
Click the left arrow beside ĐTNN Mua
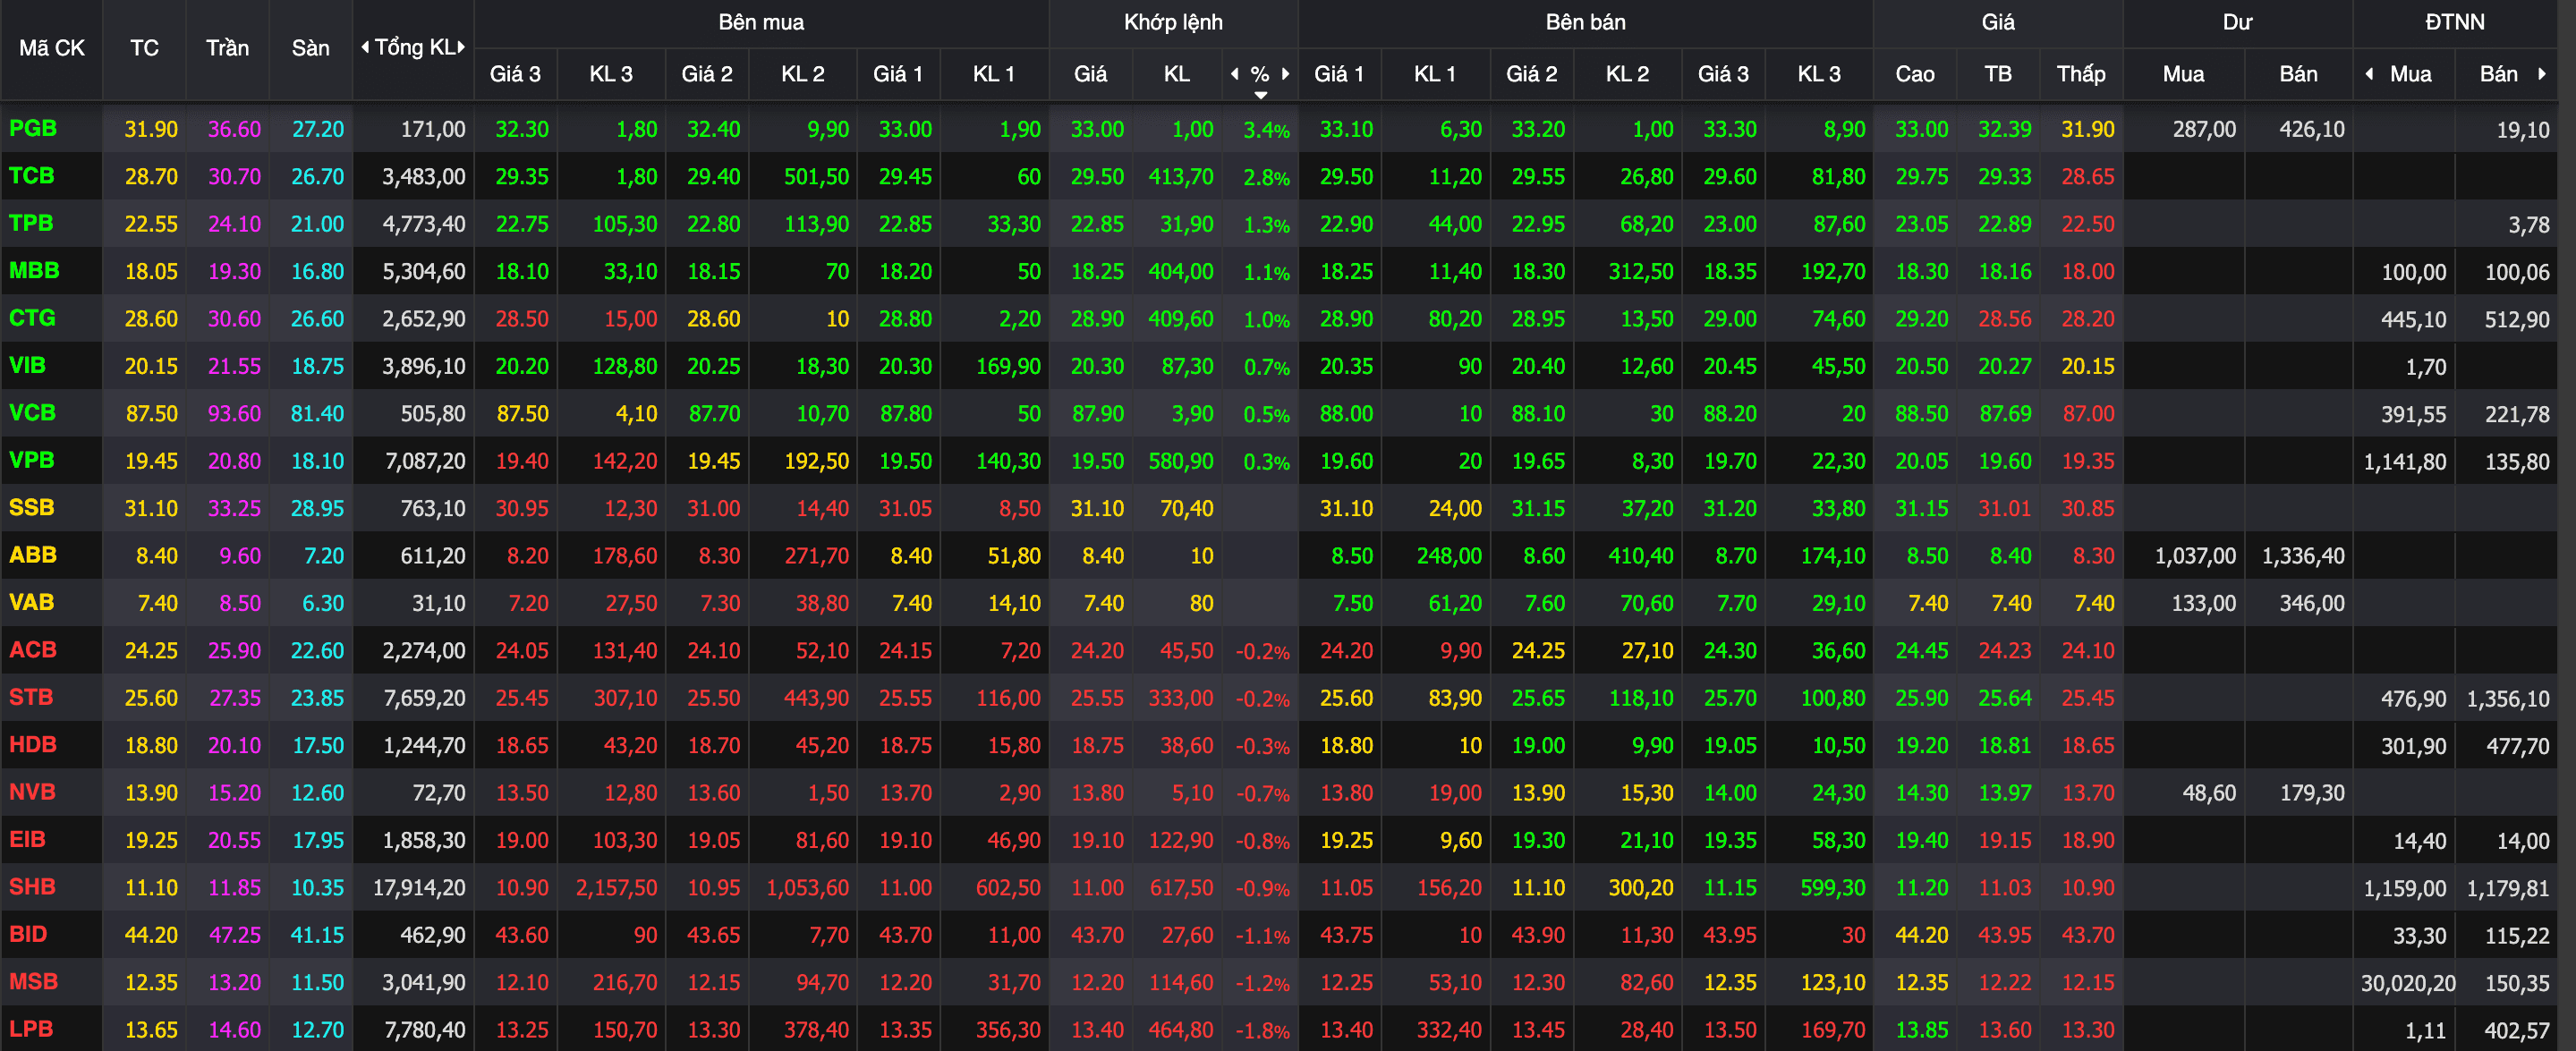tap(2369, 73)
